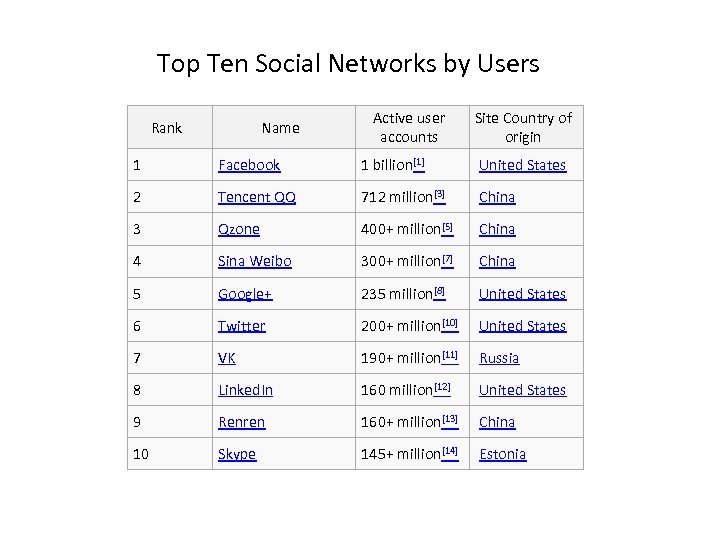Viewport: 720px width, 540px height.
Task: Open the China link in Renren row
Action: tap(497, 422)
